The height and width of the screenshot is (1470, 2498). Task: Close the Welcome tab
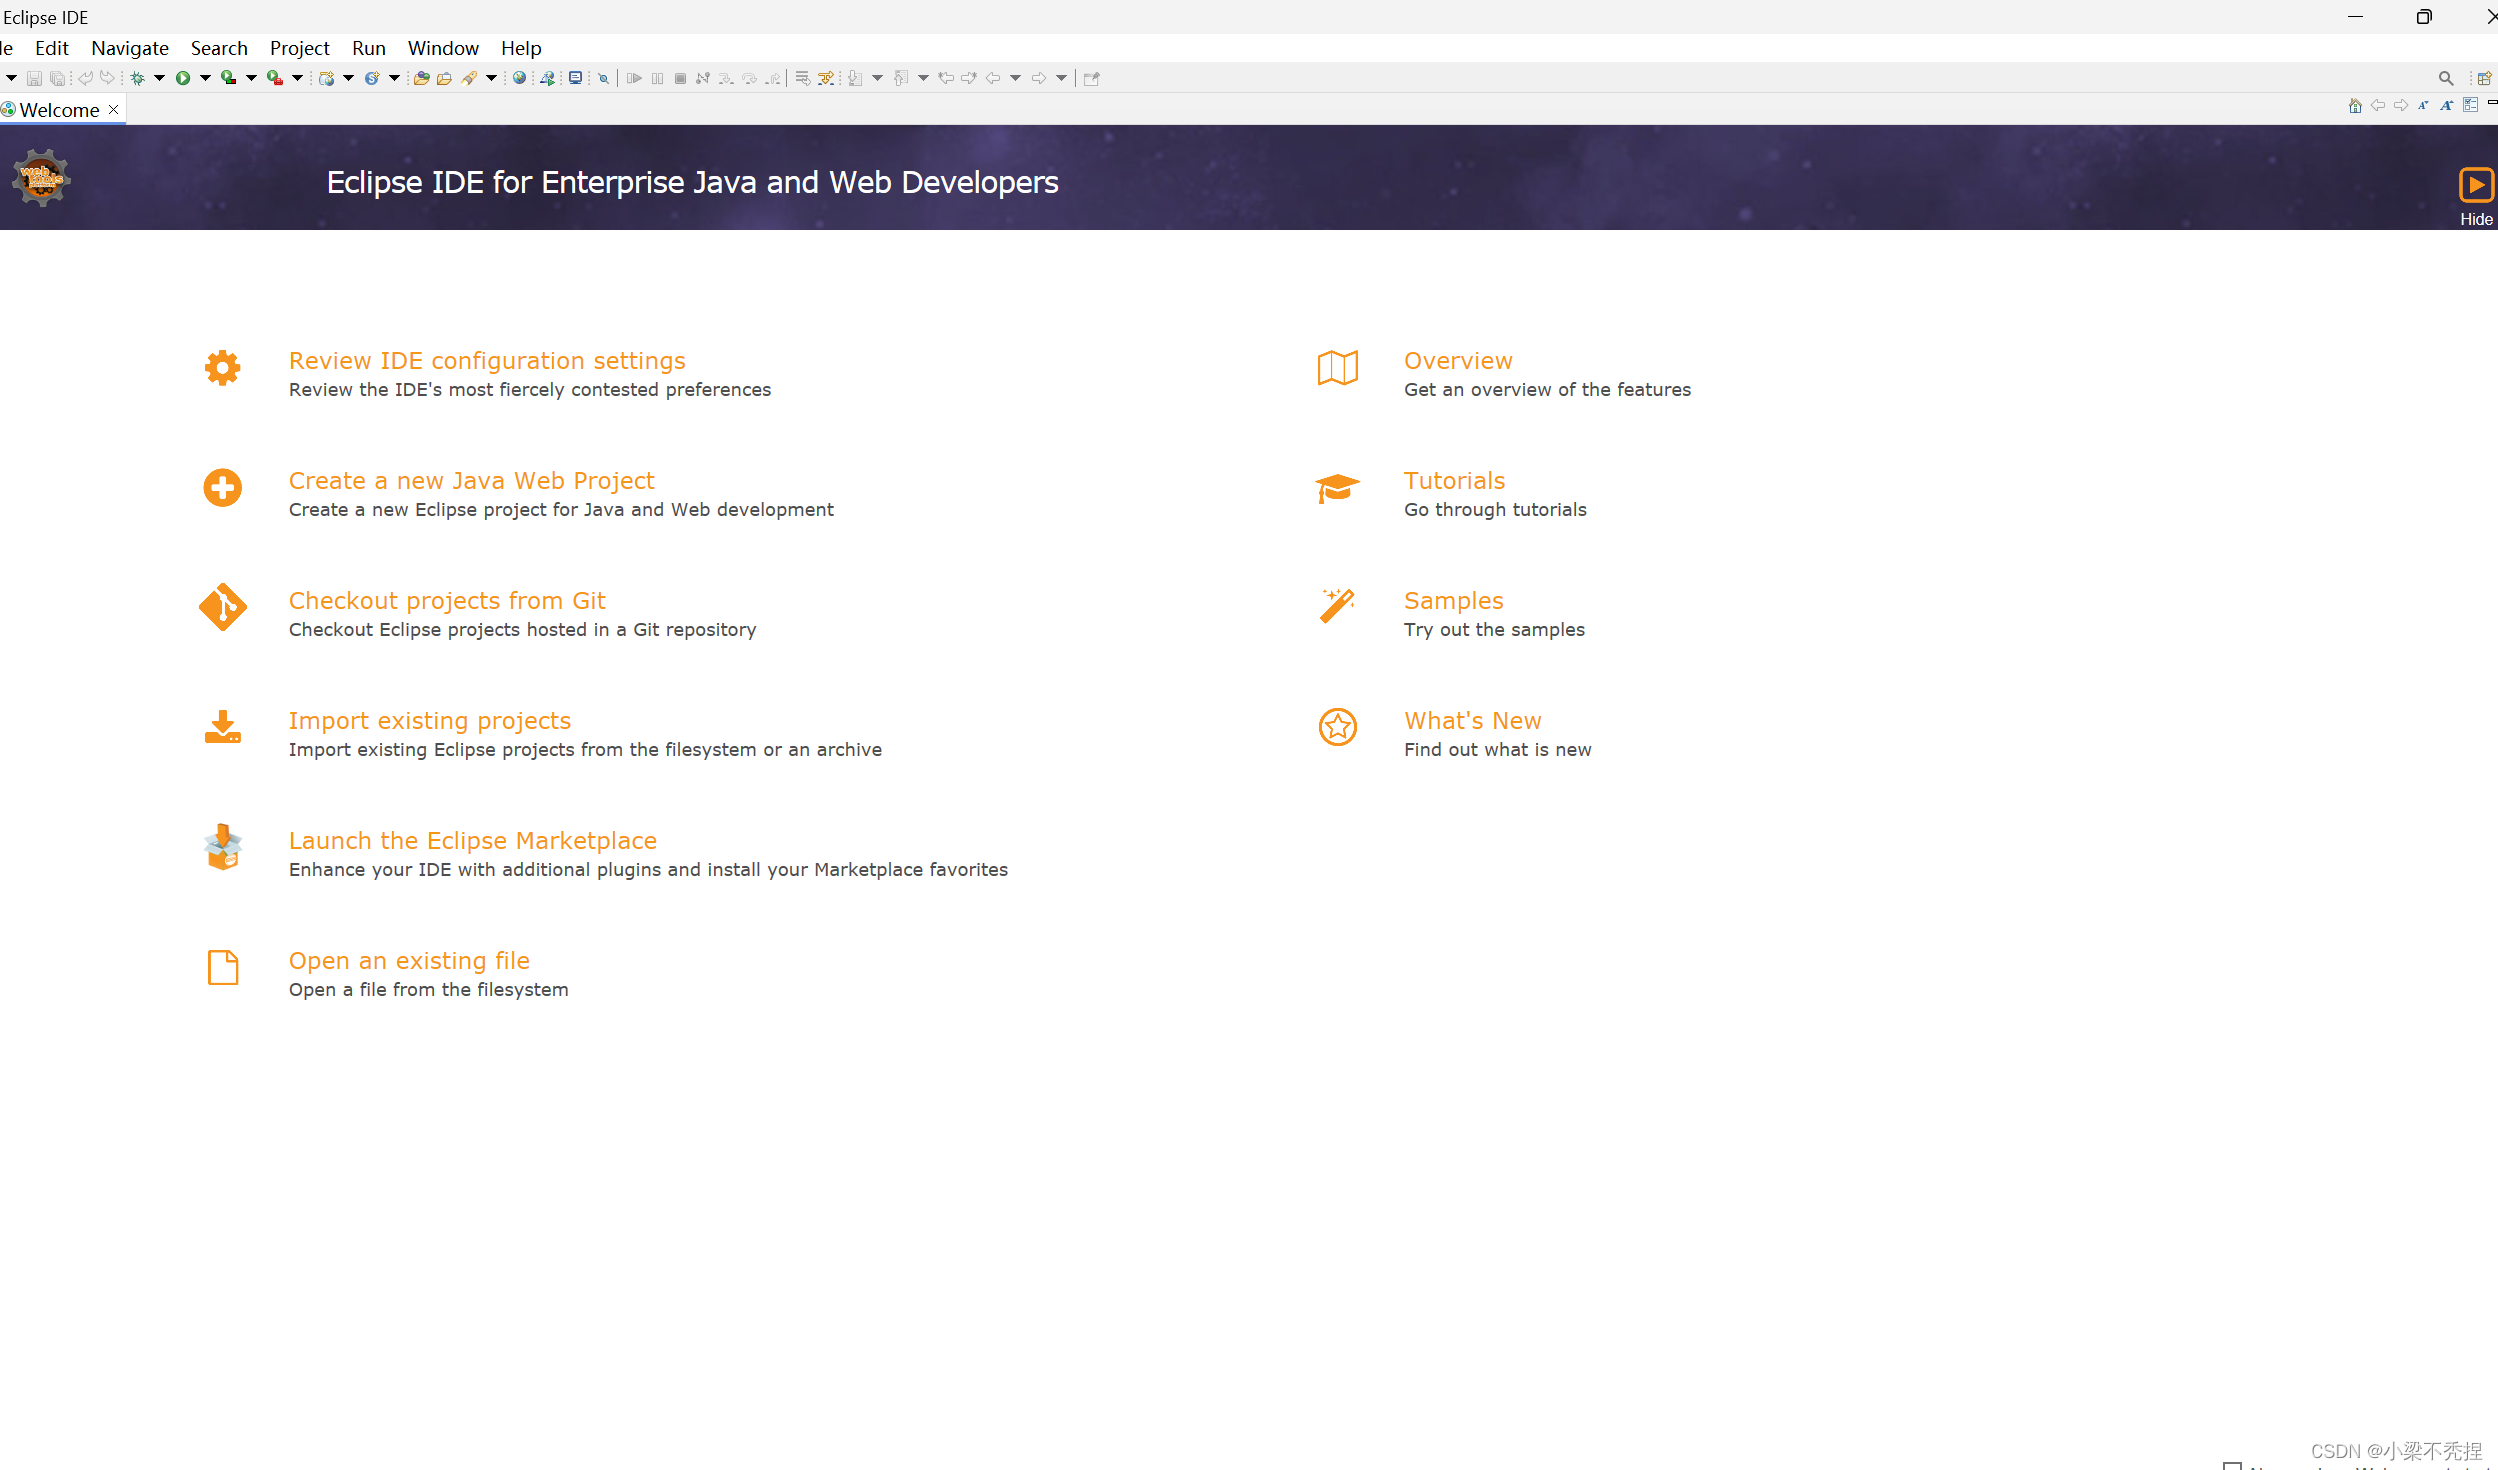tap(113, 110)
